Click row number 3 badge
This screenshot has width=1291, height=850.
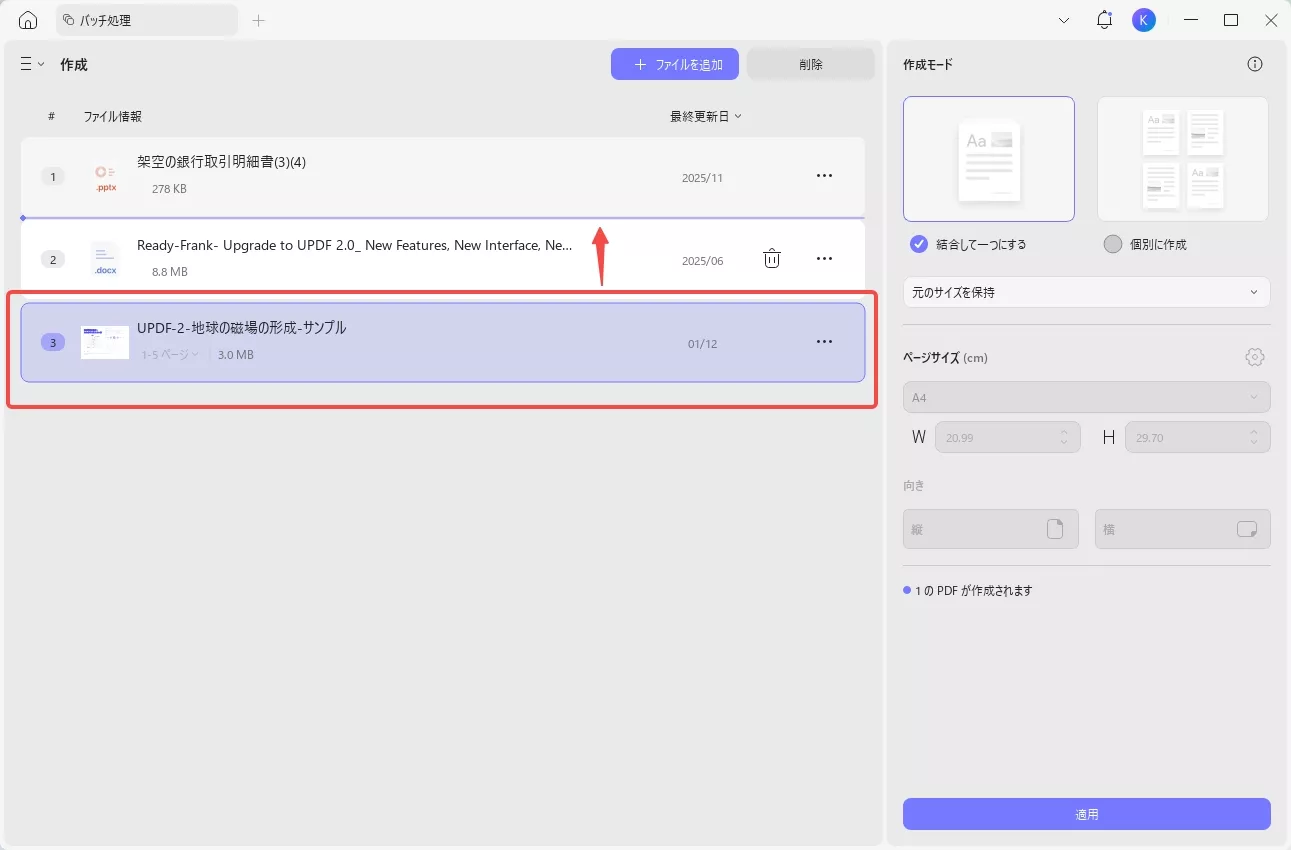53,342
